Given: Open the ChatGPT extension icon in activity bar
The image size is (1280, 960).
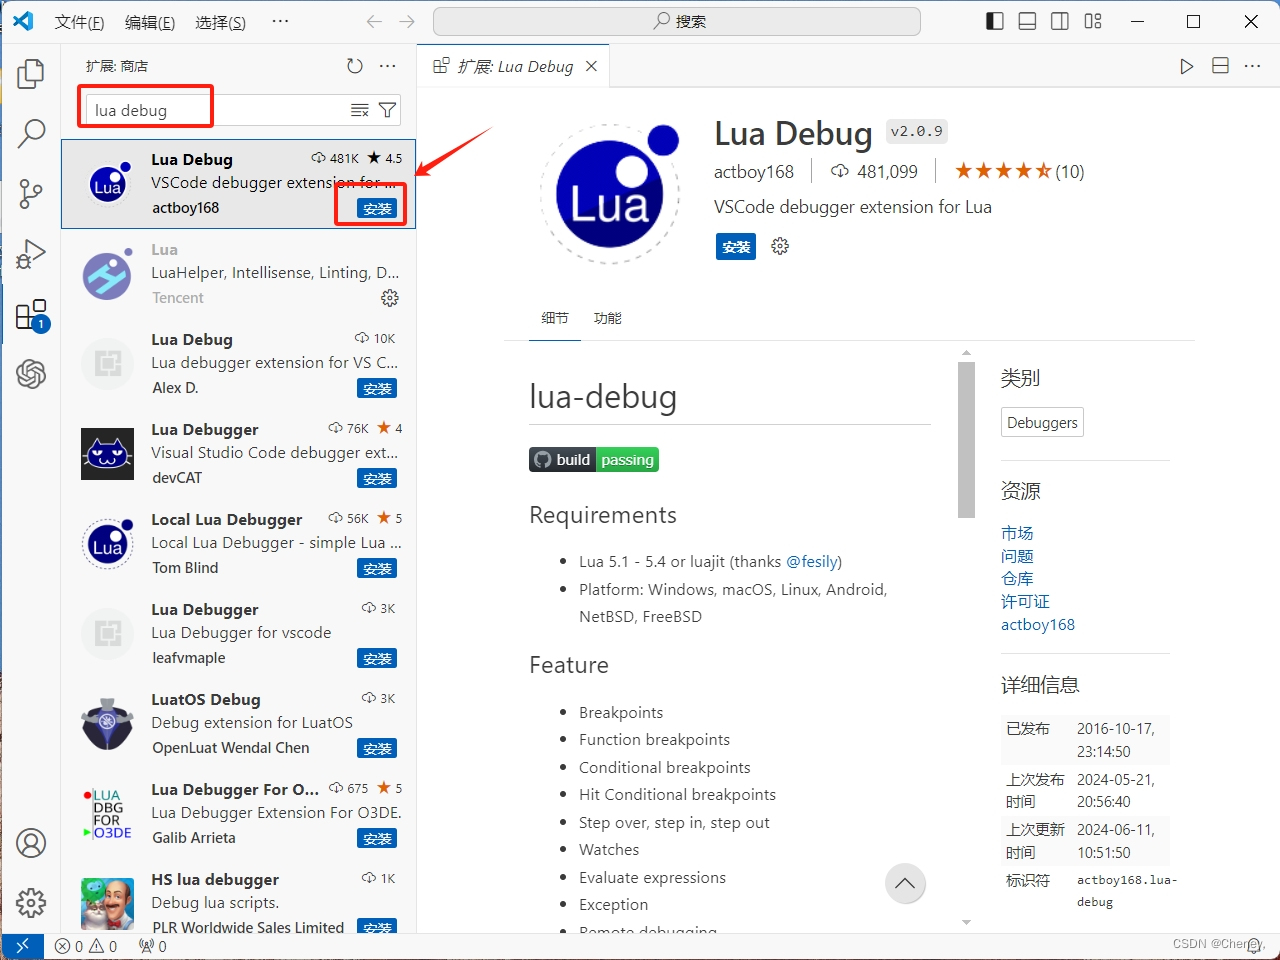Looking at the screenshot, I should [x=31, y=374].
